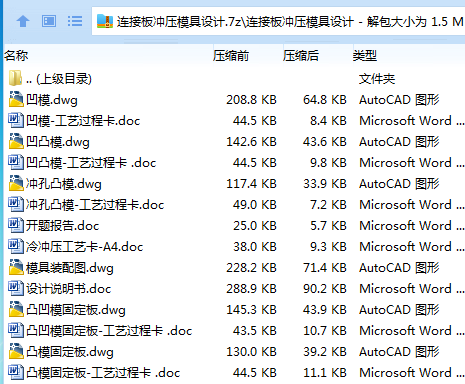Sort by the 压缩后 column header
Viewport: 465px width, 384px height.
(301, 55)
